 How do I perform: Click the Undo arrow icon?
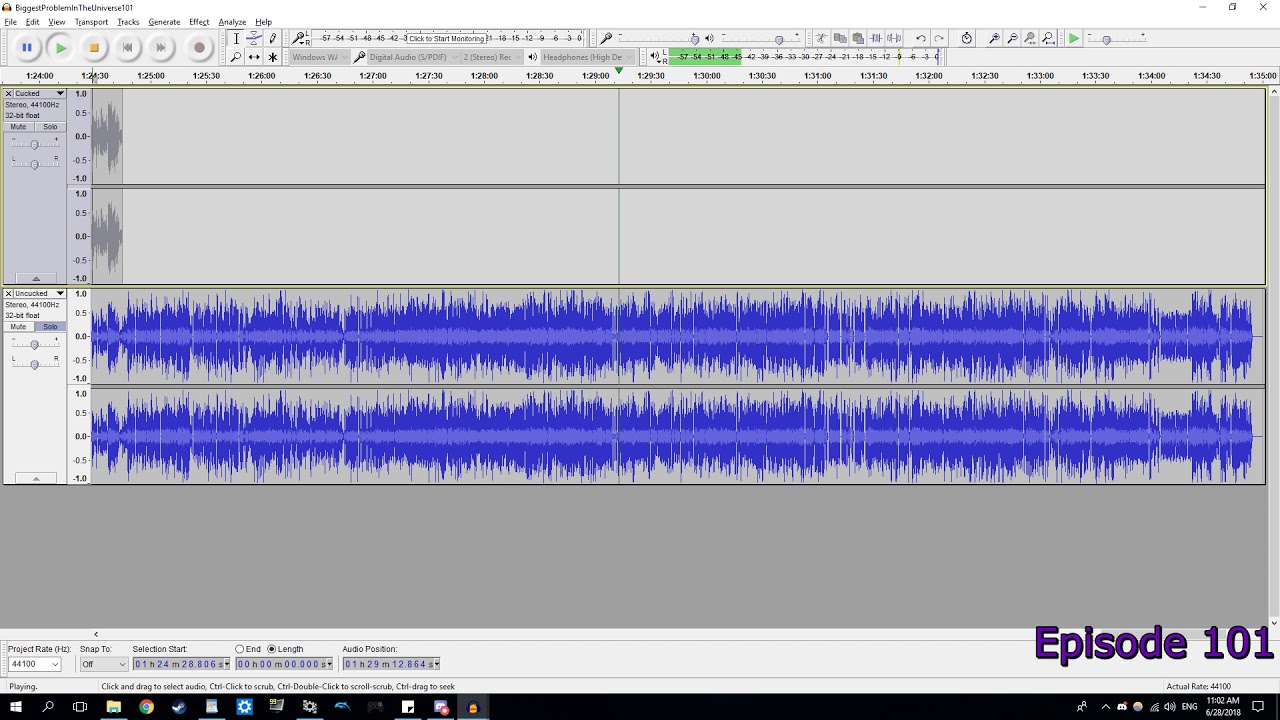click(921, 38)
